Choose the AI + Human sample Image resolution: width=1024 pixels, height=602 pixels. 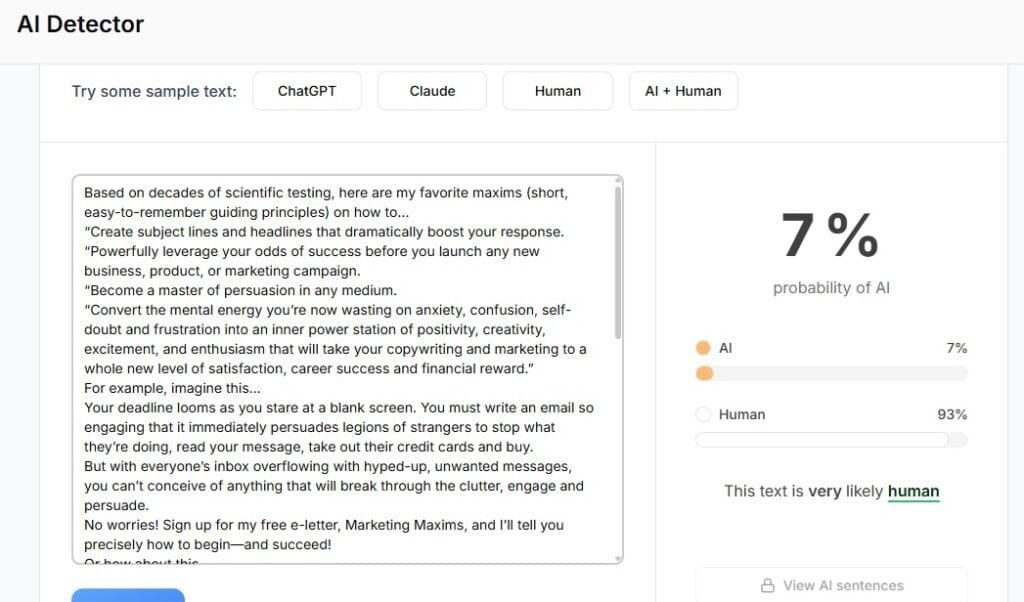tap(683, 91)
